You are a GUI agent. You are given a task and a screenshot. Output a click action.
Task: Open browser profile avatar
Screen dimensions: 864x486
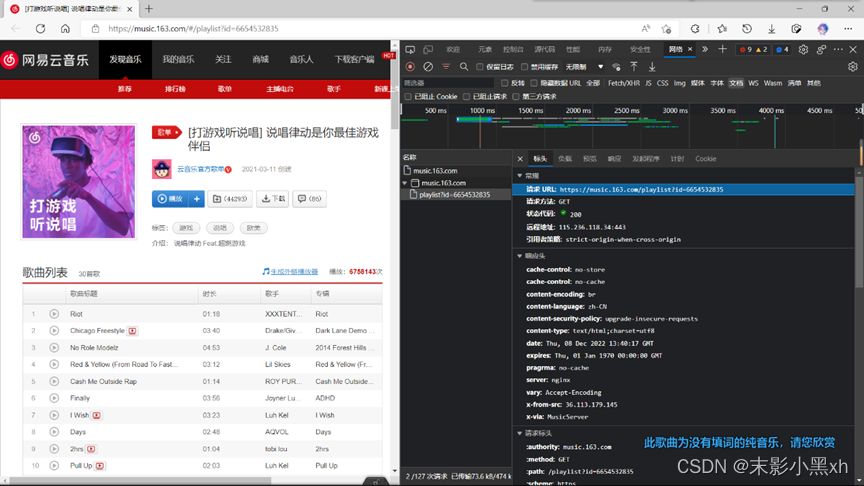pos(823,29)
